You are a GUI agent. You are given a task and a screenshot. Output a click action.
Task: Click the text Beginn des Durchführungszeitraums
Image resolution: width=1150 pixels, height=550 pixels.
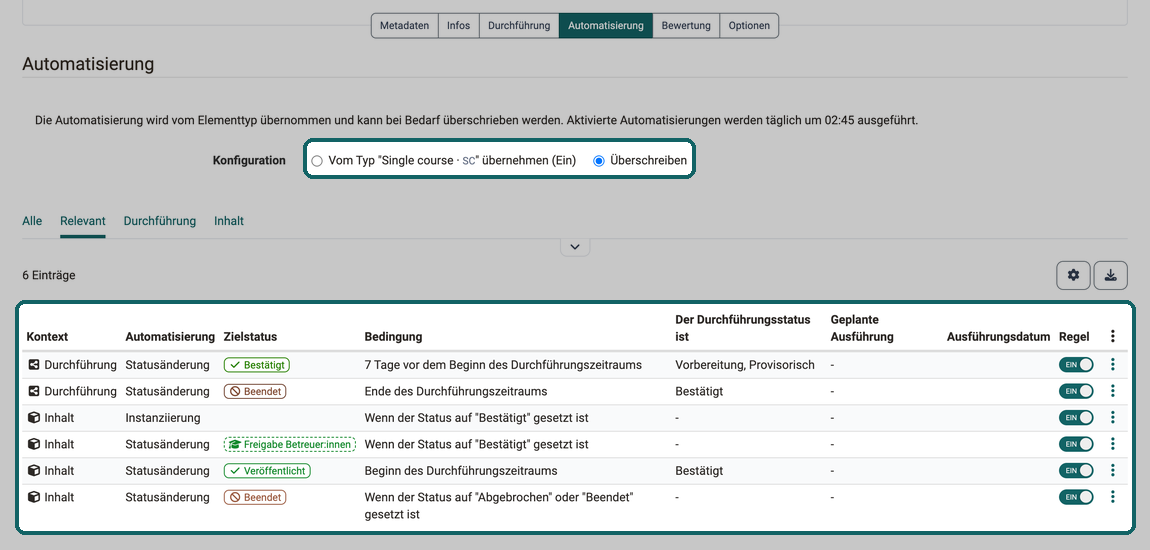[x=461, y=470]
